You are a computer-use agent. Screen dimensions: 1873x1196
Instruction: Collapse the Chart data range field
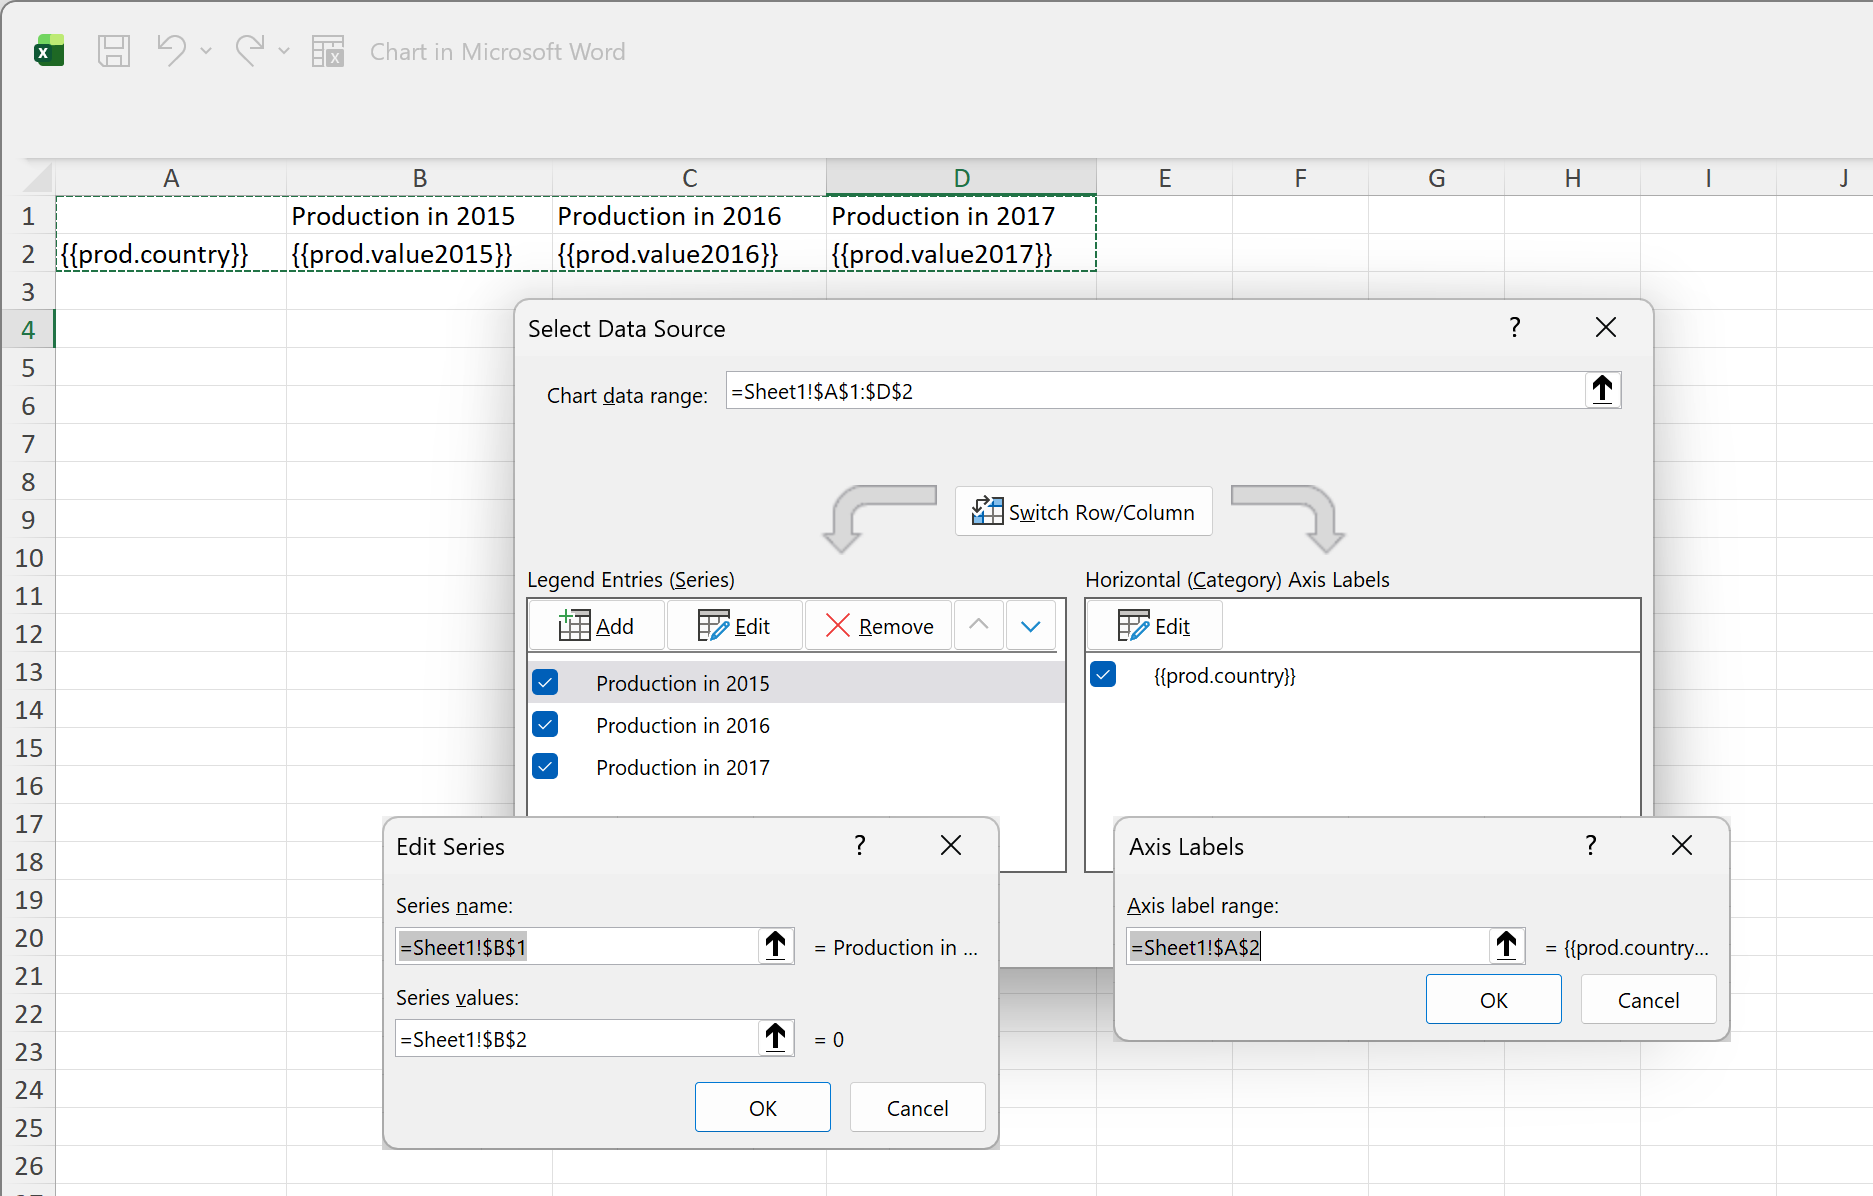click(1603, 390)
